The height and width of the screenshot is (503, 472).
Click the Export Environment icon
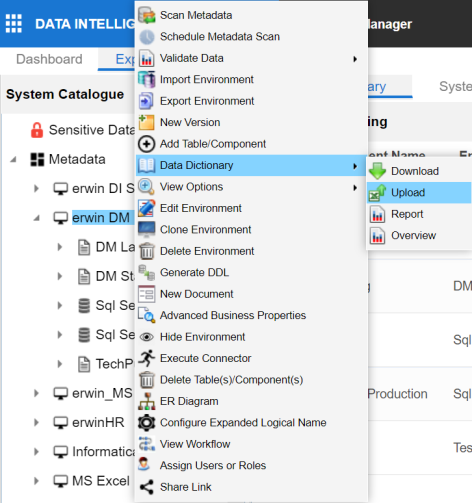146,101
